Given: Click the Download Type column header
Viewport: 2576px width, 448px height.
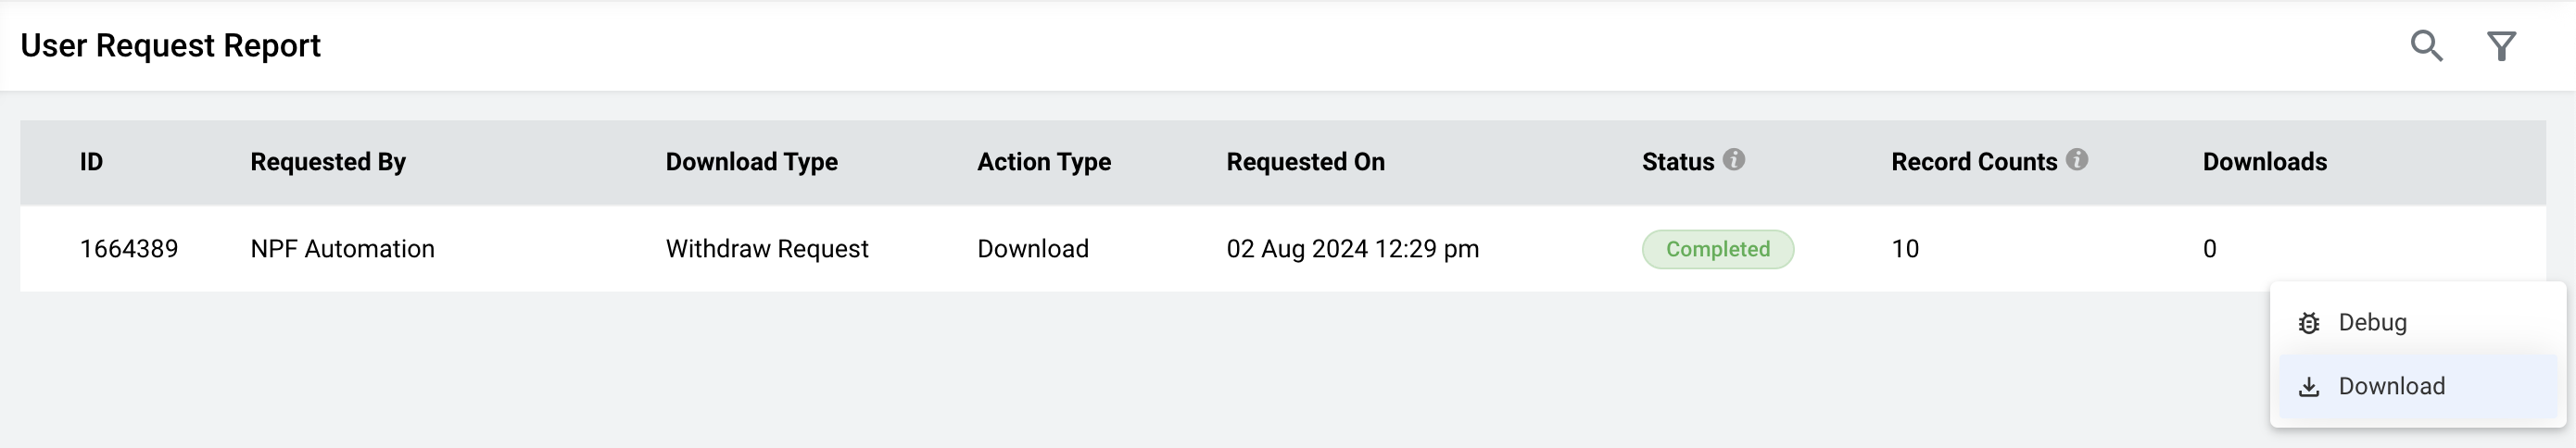Looking at the screenshot, I should point(752,162).
